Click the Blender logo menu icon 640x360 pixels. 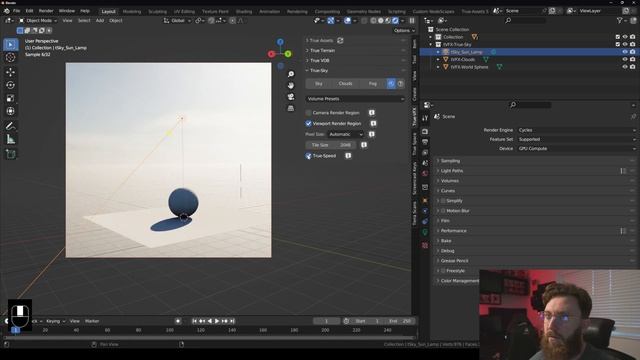coord(7,11)
